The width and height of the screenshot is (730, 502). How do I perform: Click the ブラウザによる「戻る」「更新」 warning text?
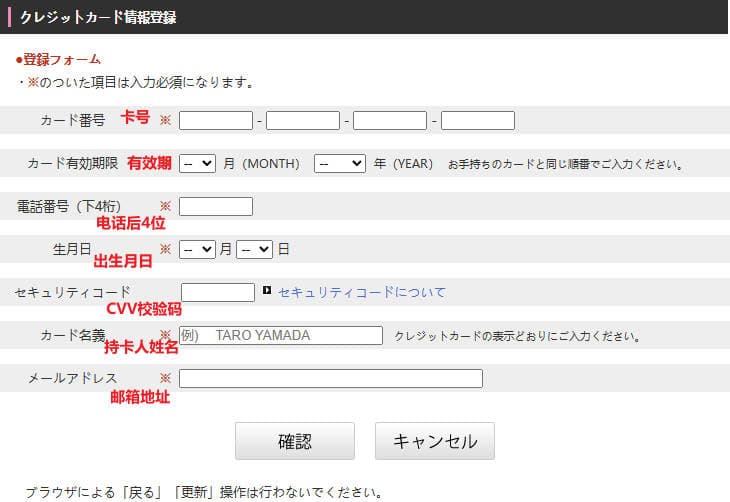(x=204, y=492)
